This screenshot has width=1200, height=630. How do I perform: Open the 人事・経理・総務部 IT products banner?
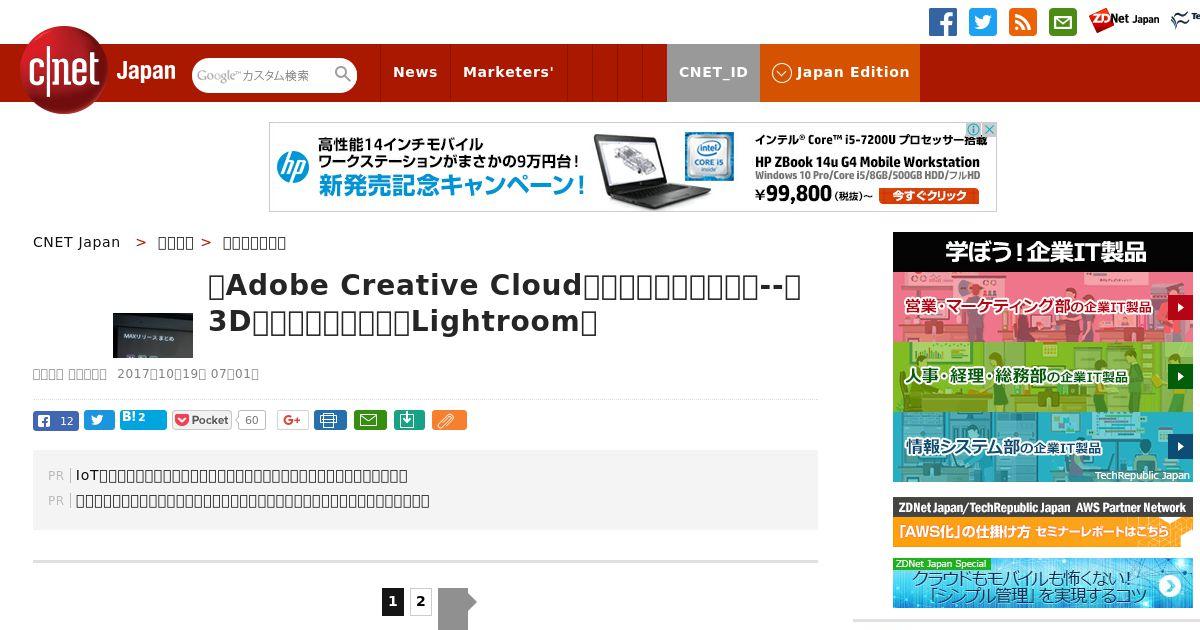1043,377
